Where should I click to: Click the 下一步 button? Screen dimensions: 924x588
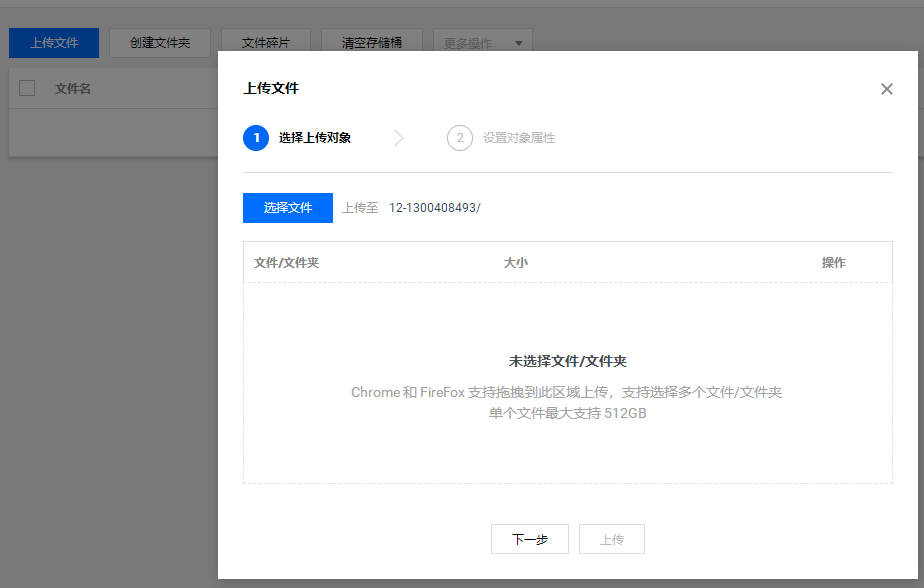[x=529, y=539]
